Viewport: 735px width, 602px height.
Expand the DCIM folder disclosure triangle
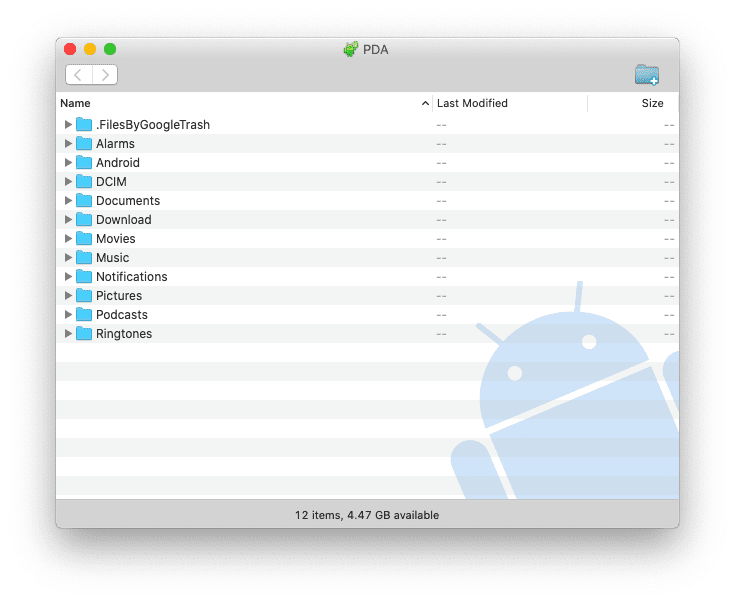click(x=68, y=181)
